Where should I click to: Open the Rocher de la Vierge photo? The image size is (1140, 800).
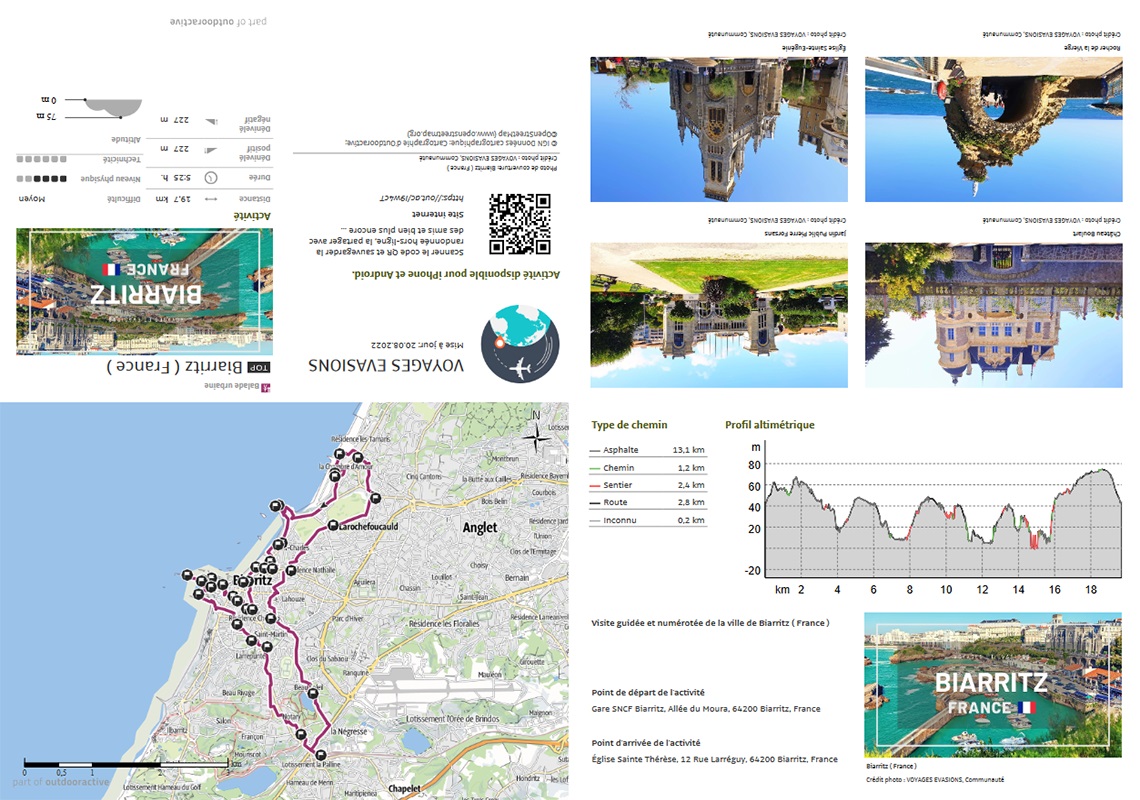pyautogui.click(x=994, y=129)
